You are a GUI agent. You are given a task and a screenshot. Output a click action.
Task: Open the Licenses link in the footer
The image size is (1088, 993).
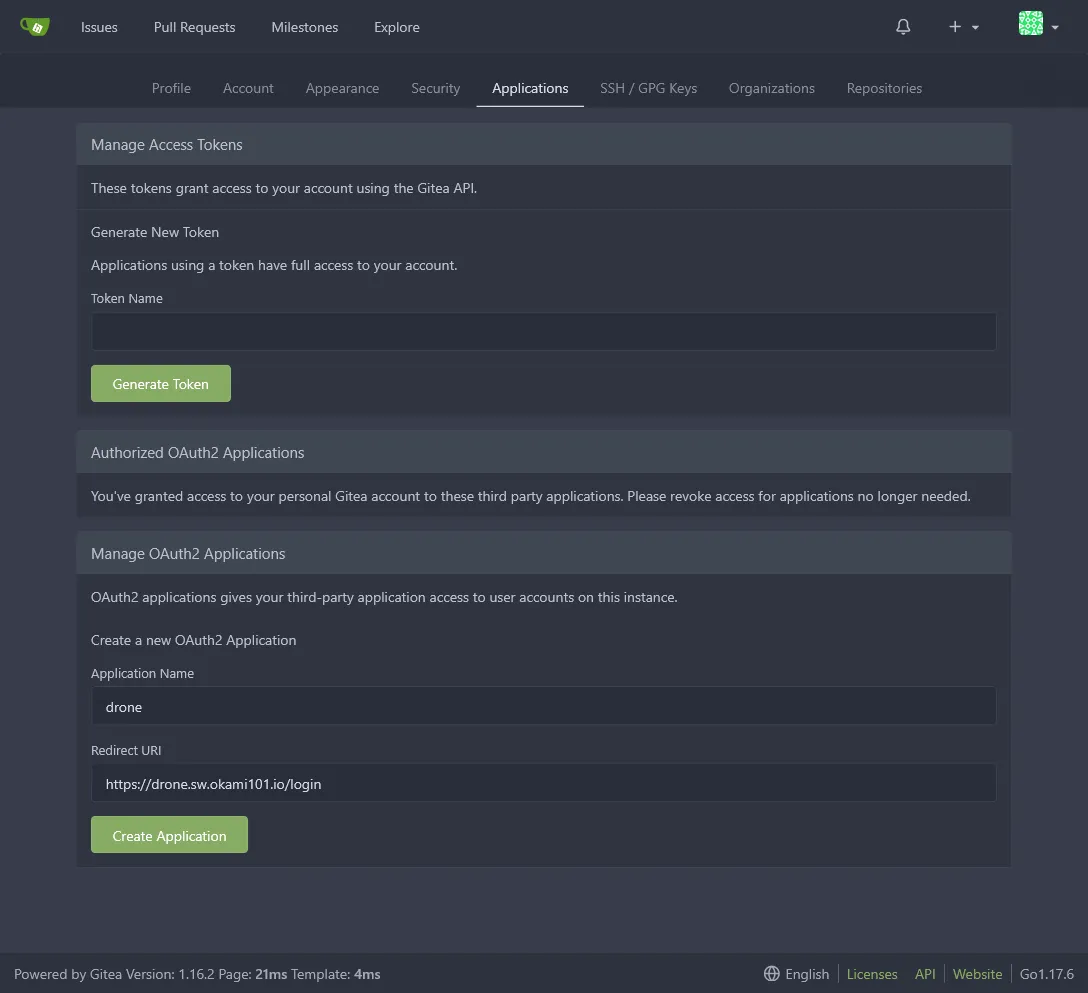pyautogui.click(x=872, y=973)
